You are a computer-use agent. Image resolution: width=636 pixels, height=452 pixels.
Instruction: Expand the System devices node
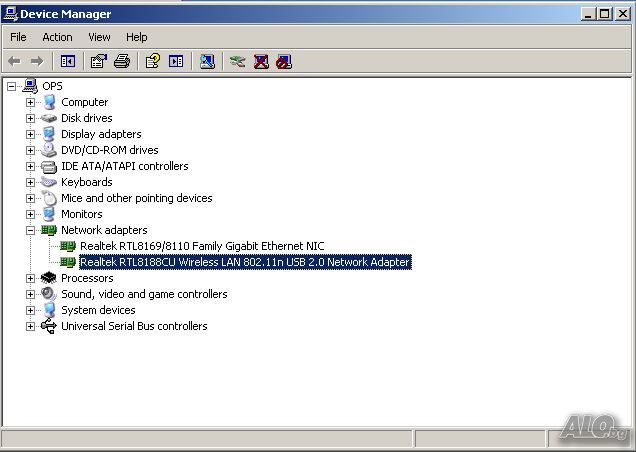pos(30,310)
